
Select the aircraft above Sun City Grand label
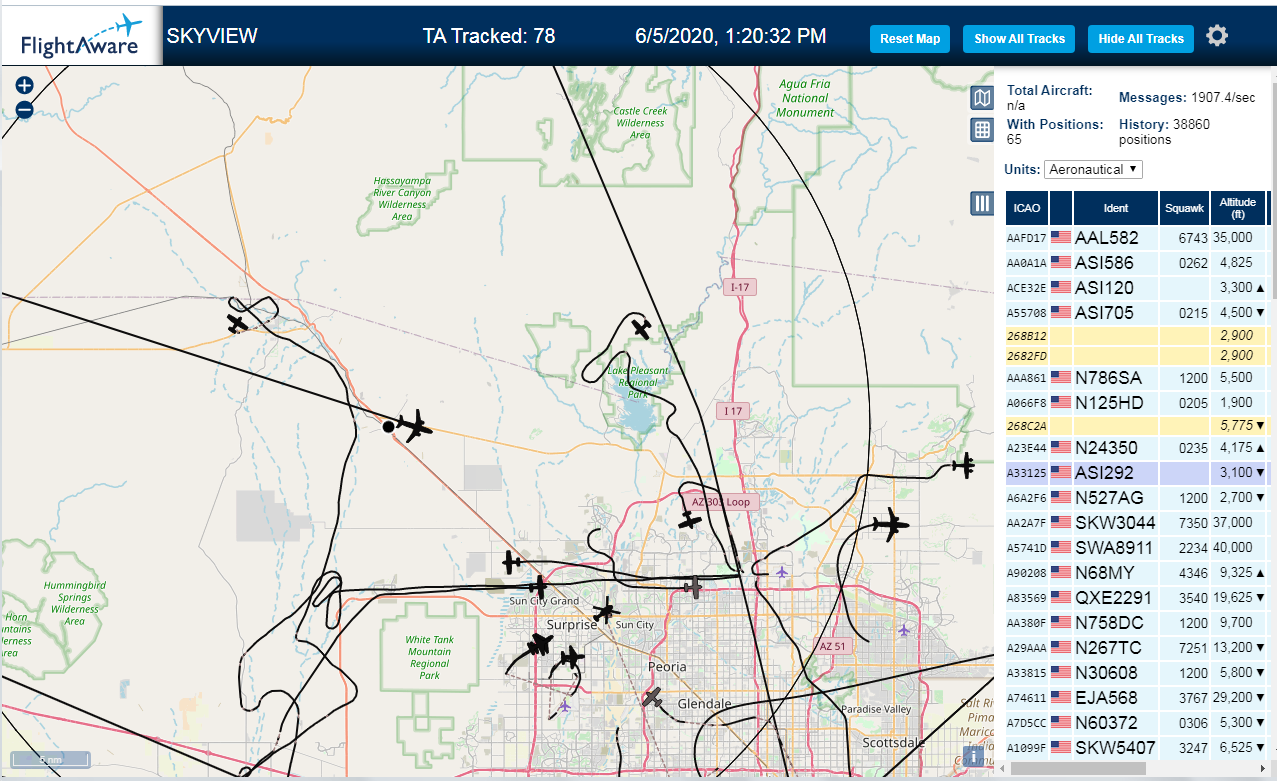[540, 586]
